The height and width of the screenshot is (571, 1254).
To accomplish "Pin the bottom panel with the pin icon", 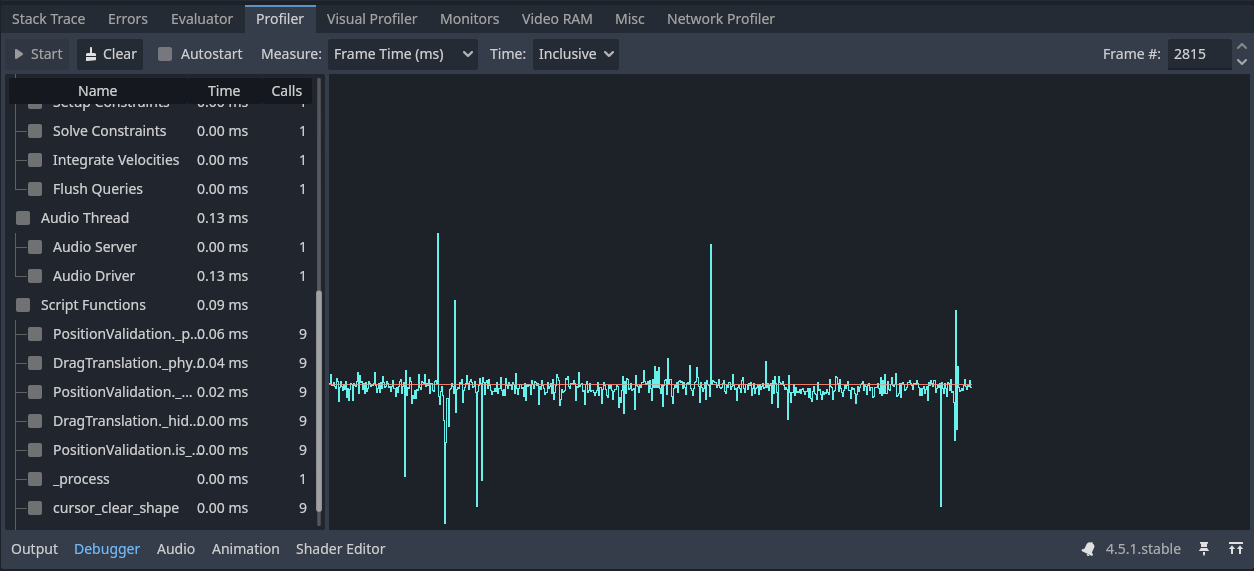I will [1204, 549].
